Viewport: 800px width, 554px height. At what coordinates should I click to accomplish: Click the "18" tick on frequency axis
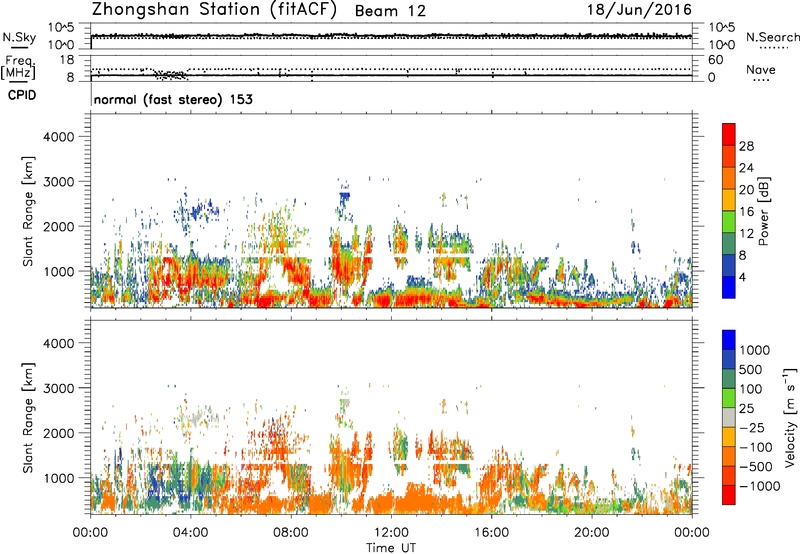[67, 60]
